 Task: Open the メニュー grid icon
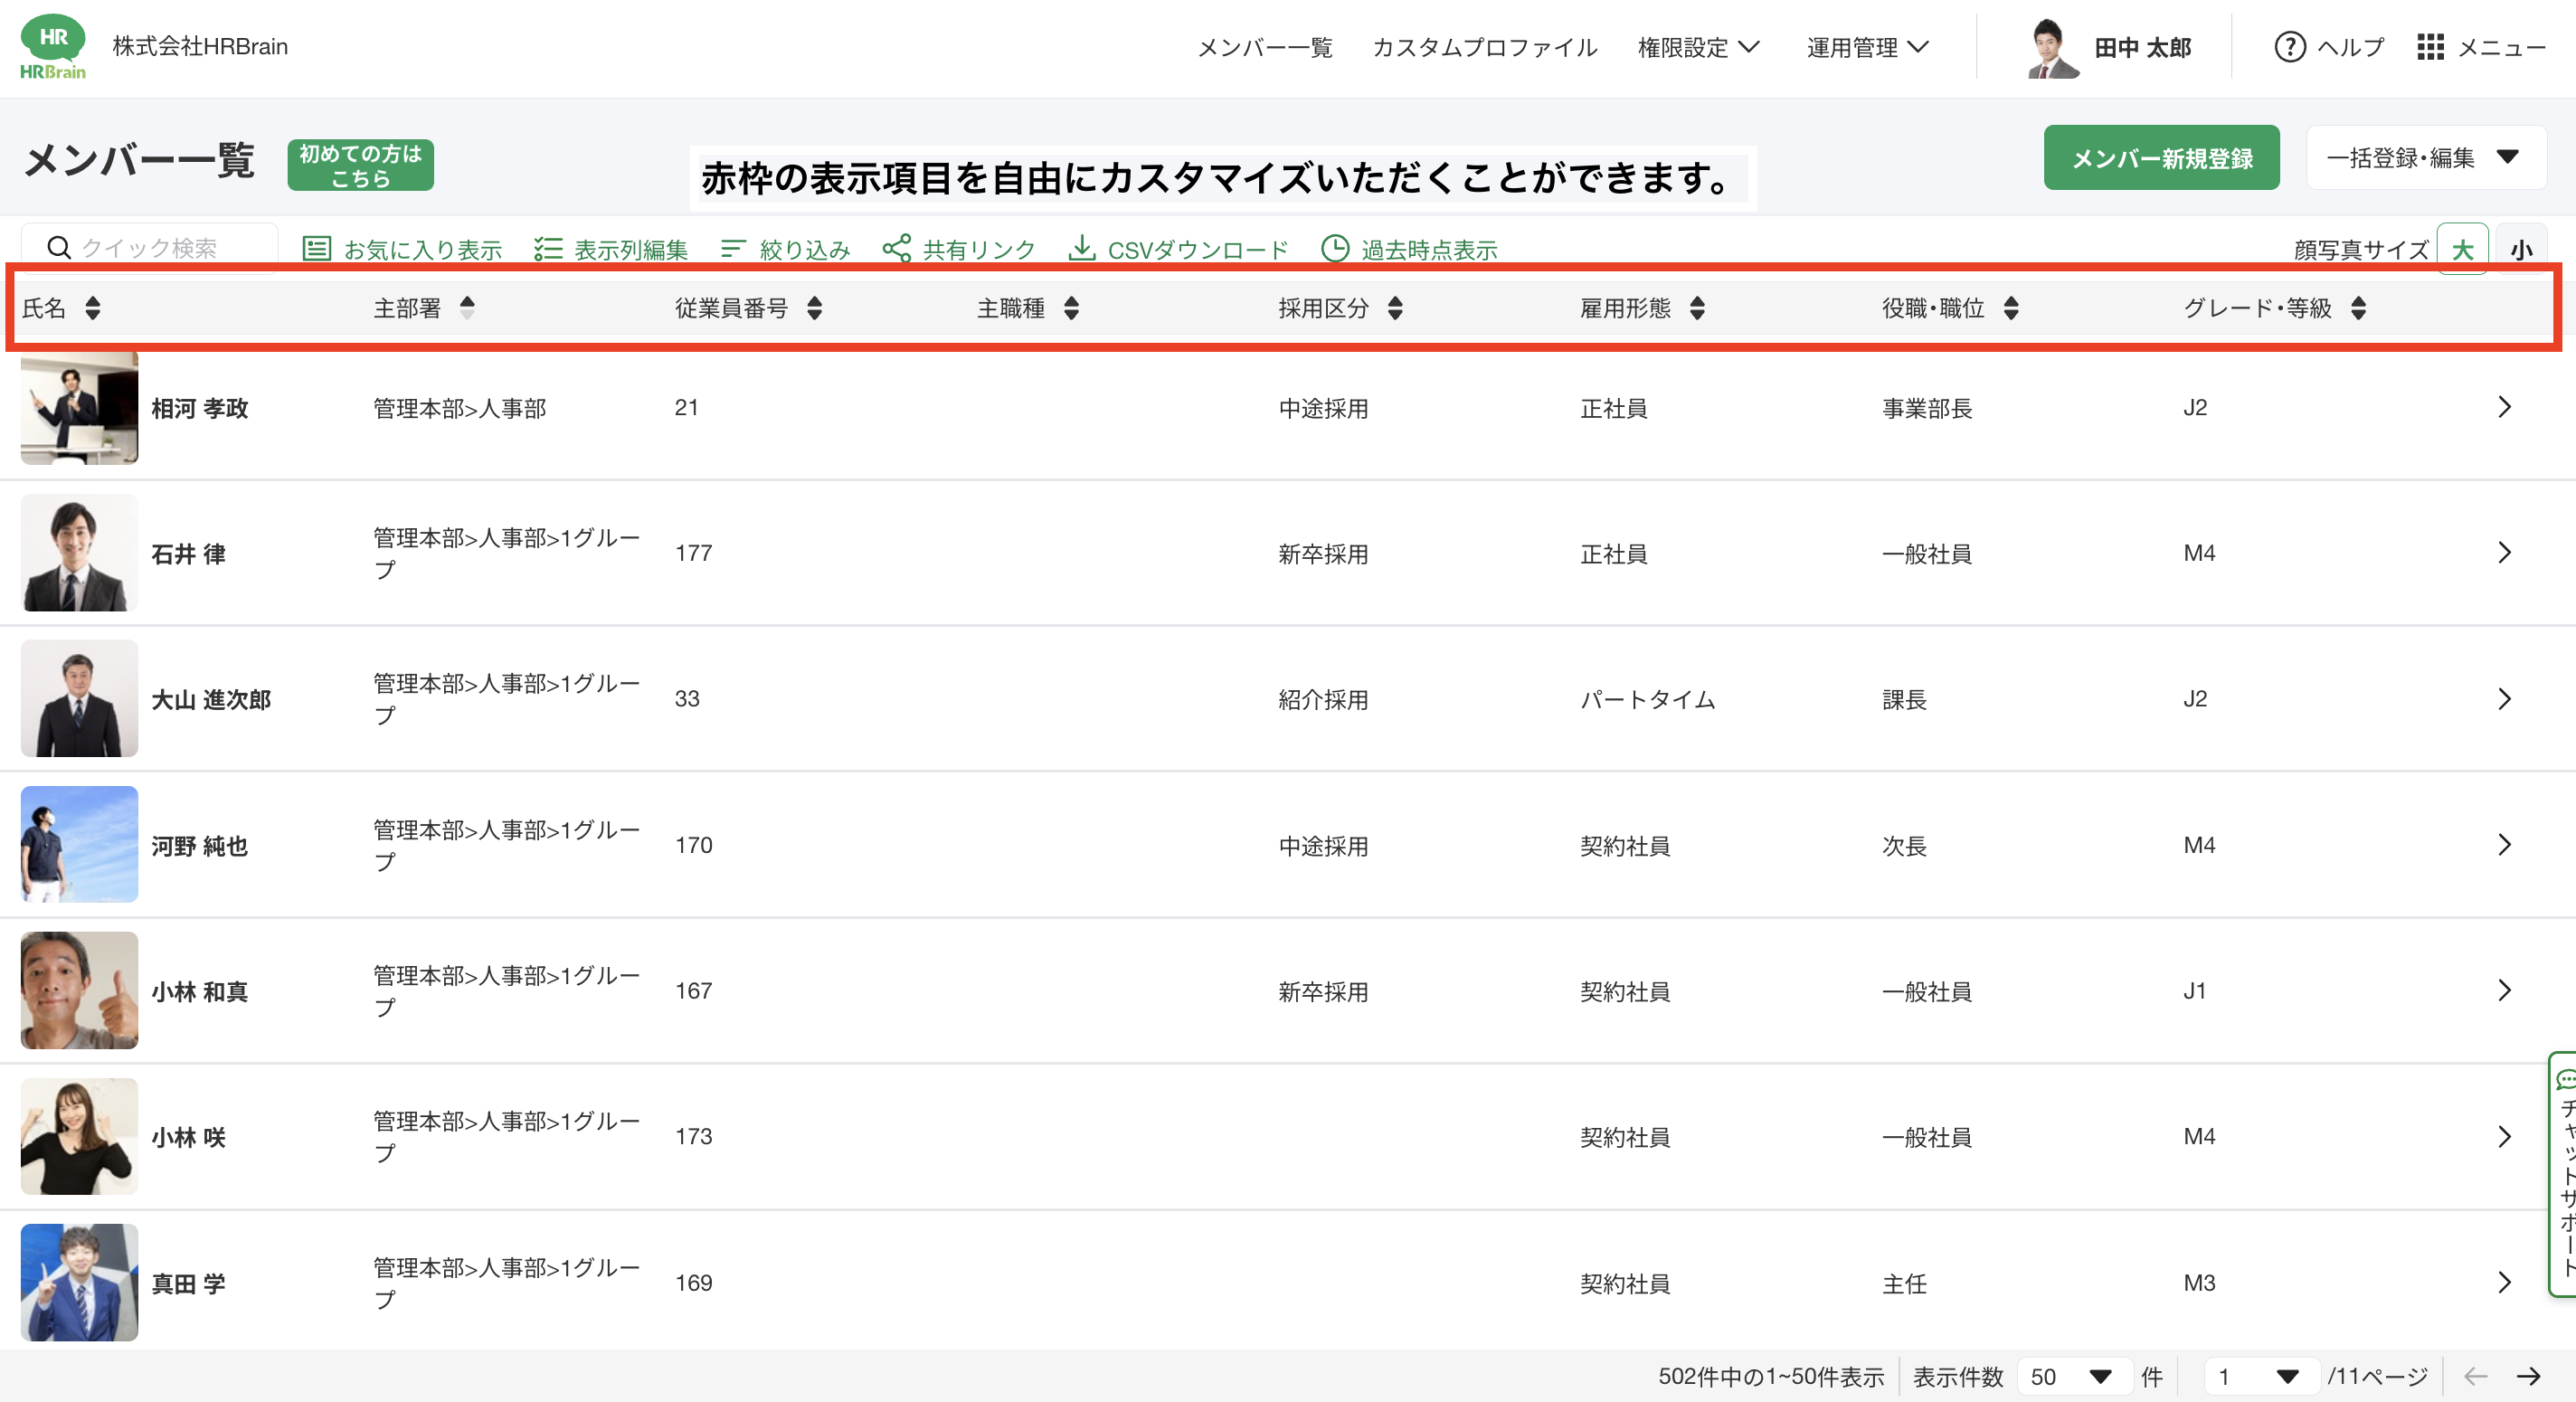(x=2430, y=47)
